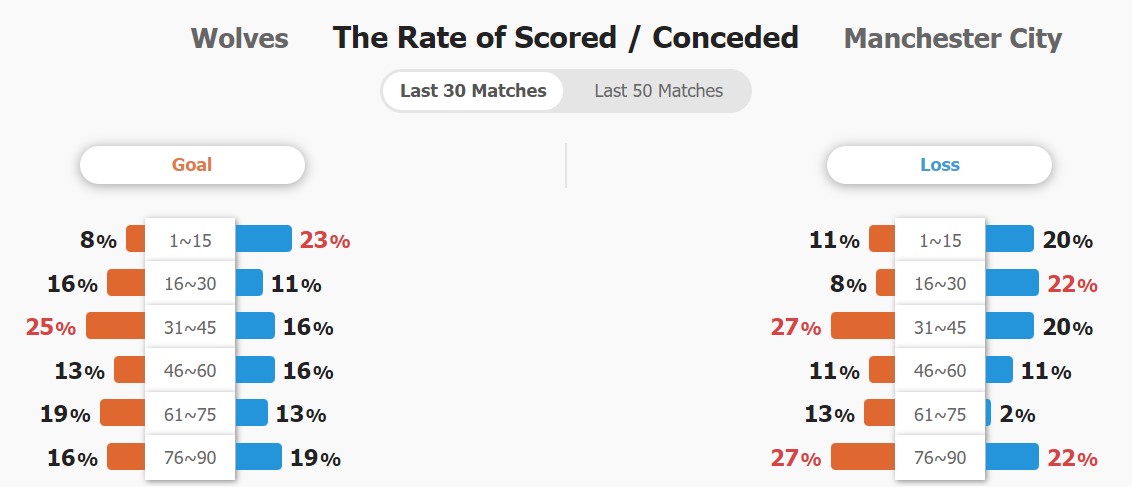Click Loss section 46~60 minute label
The width and height of the screenshot is (1132, 487).
click(x=940, y=371)
